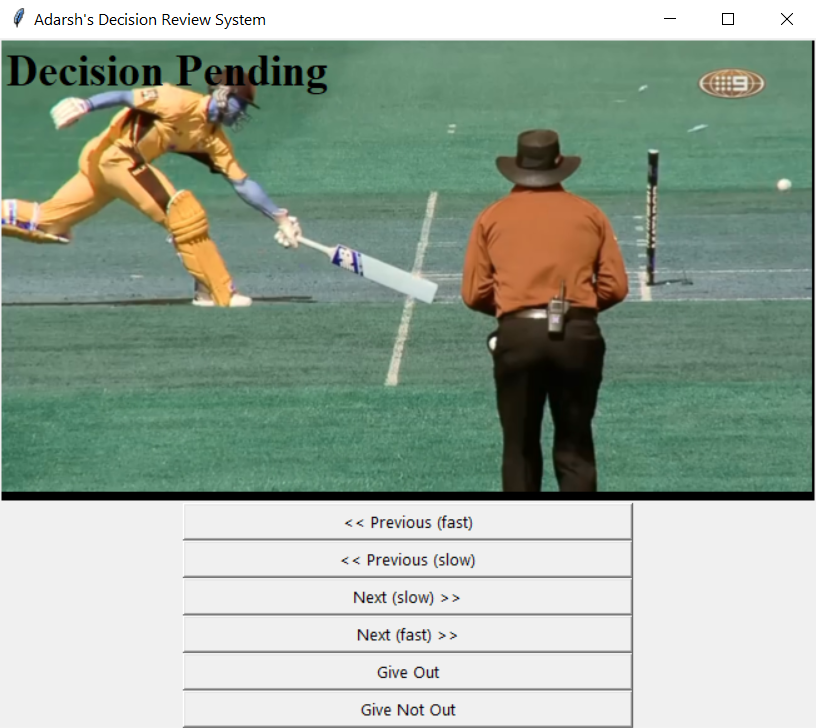Click the feather app icon in title bar
This screenshot has height=728, width=816.
point(17,19)
